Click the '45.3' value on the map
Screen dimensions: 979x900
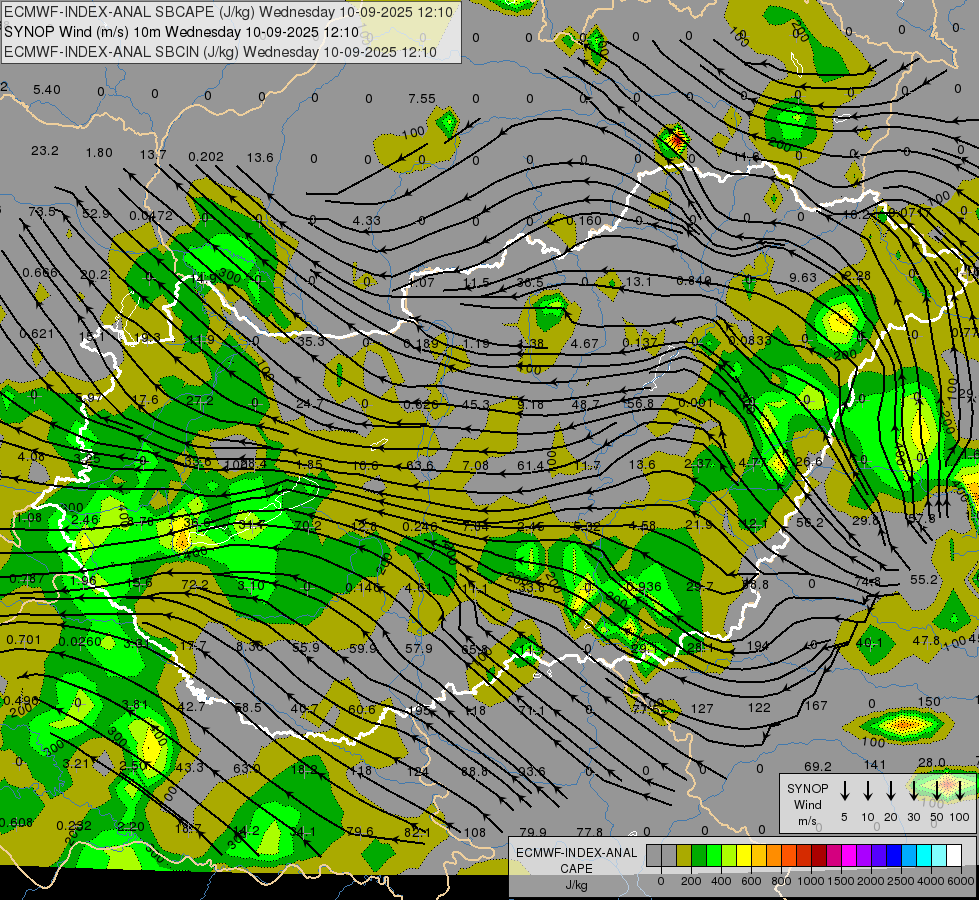tap(476, 405)
